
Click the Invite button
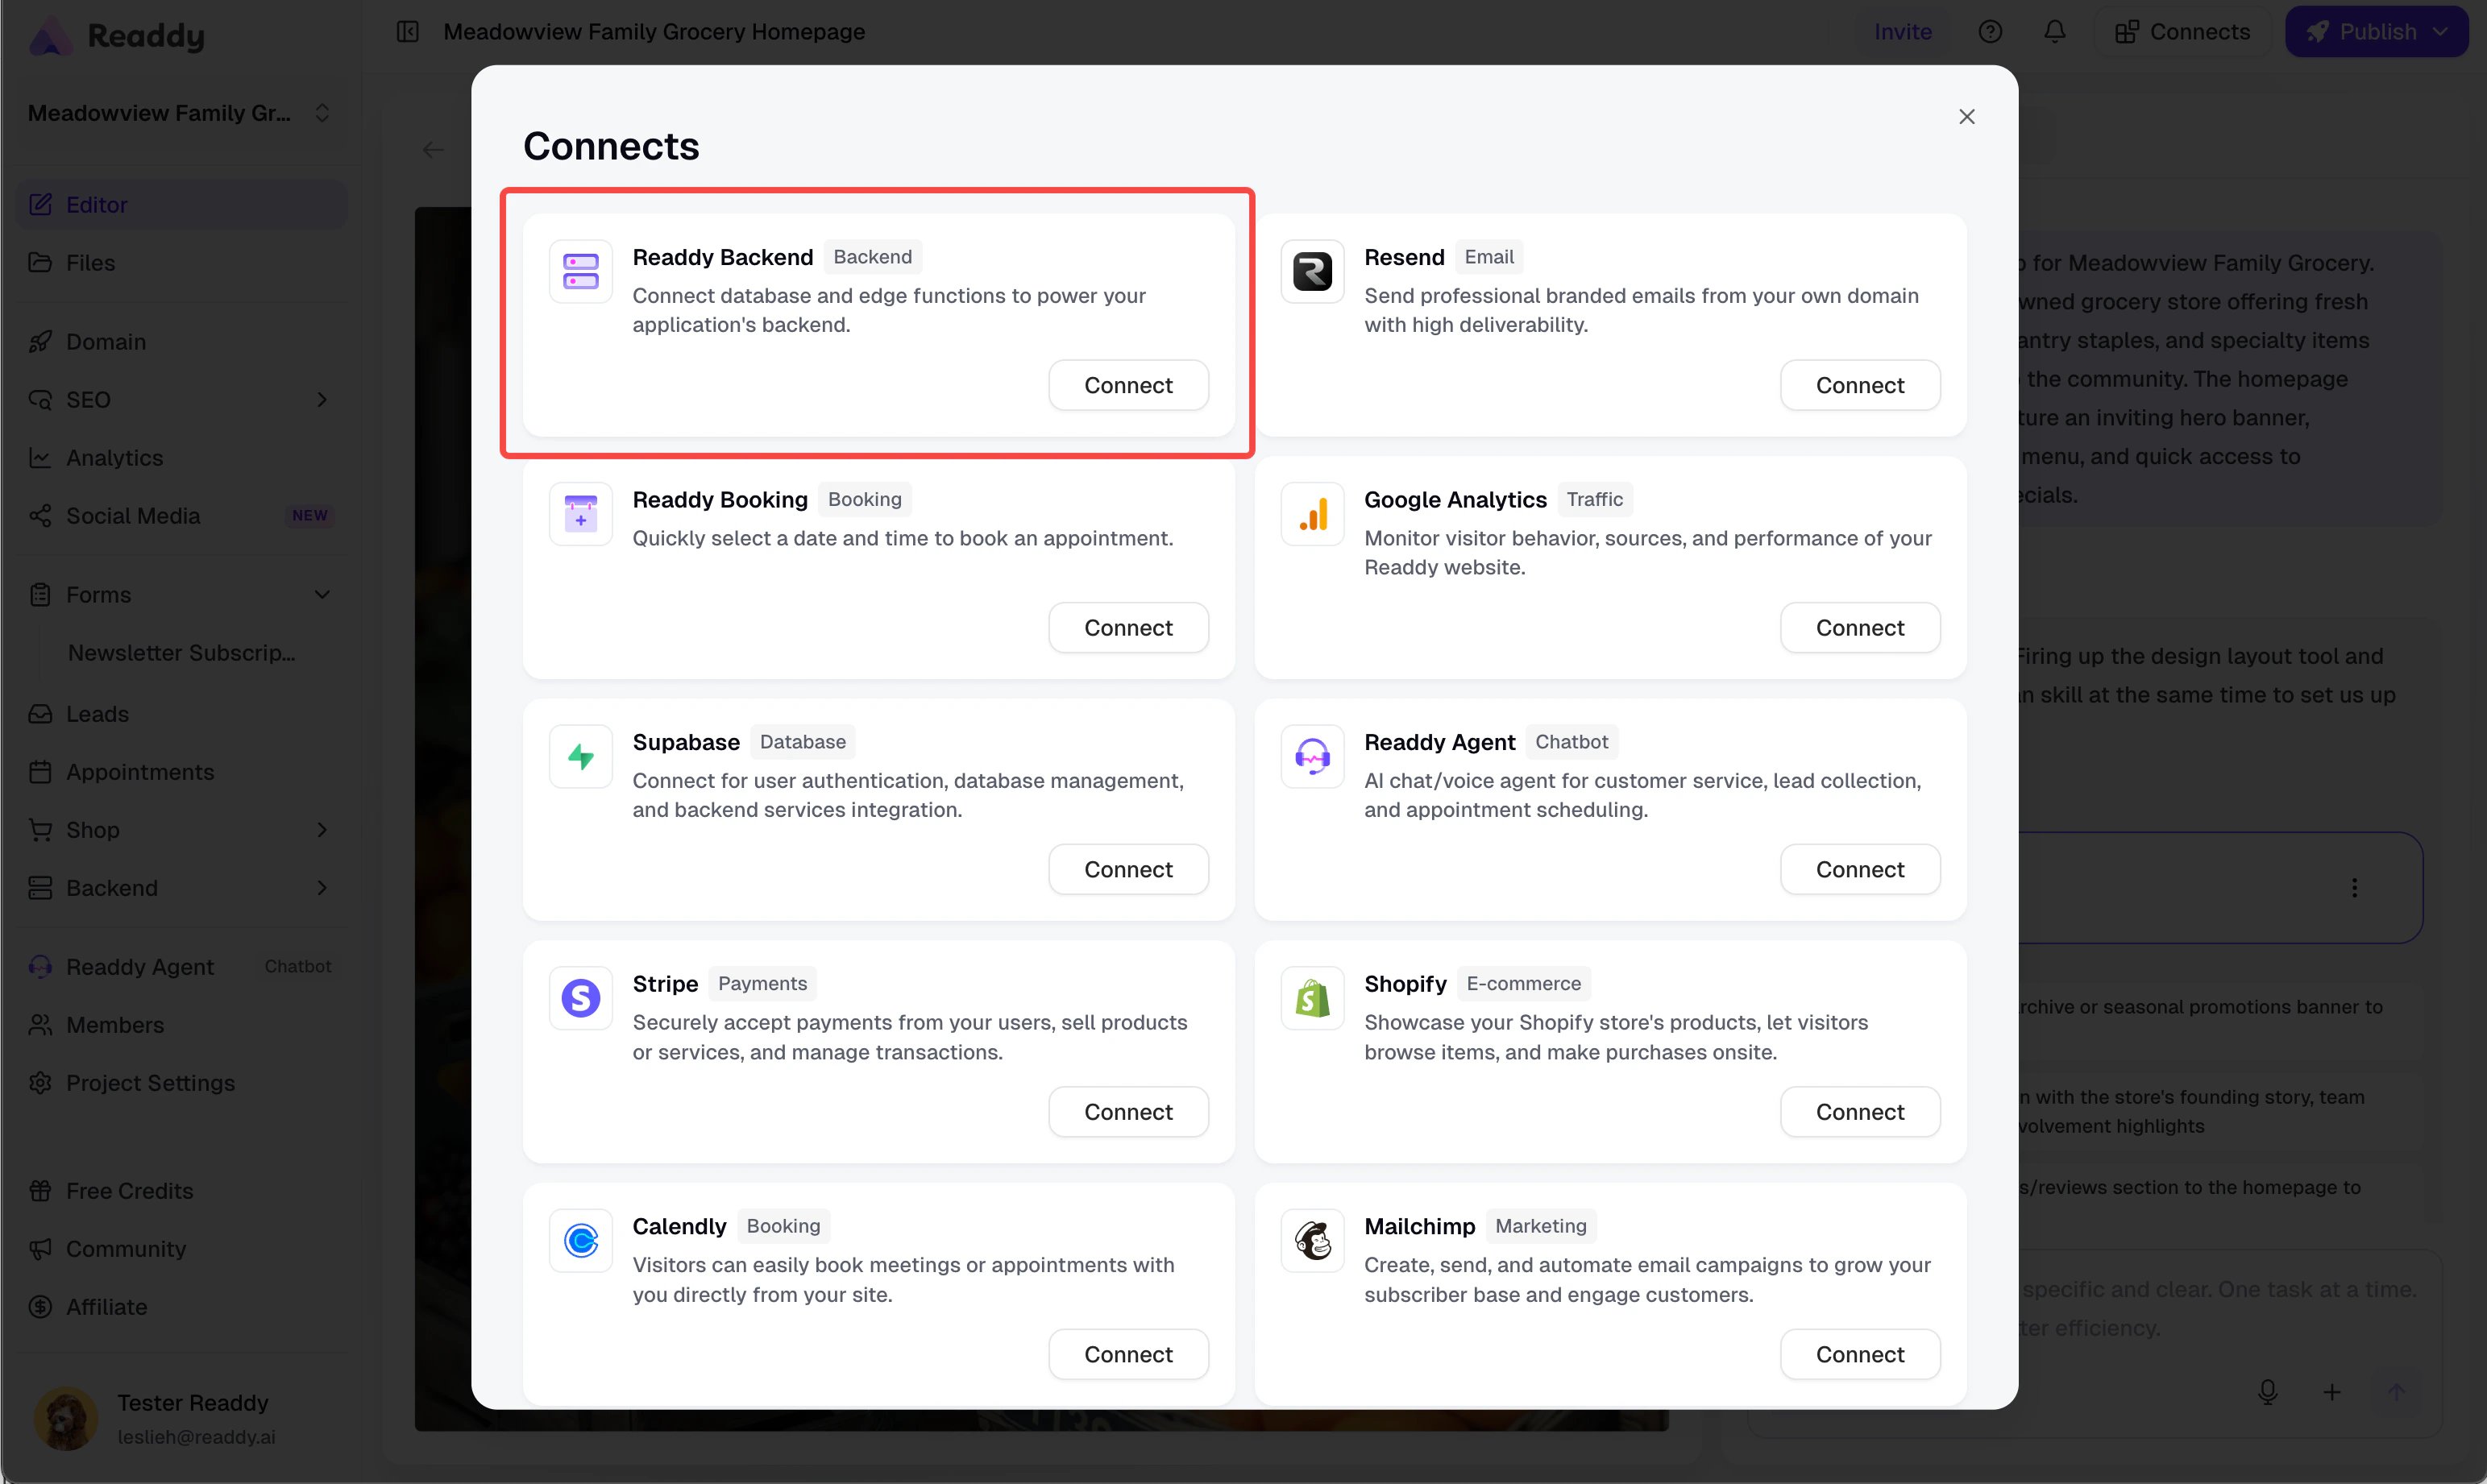click(x=1902, y=32)
